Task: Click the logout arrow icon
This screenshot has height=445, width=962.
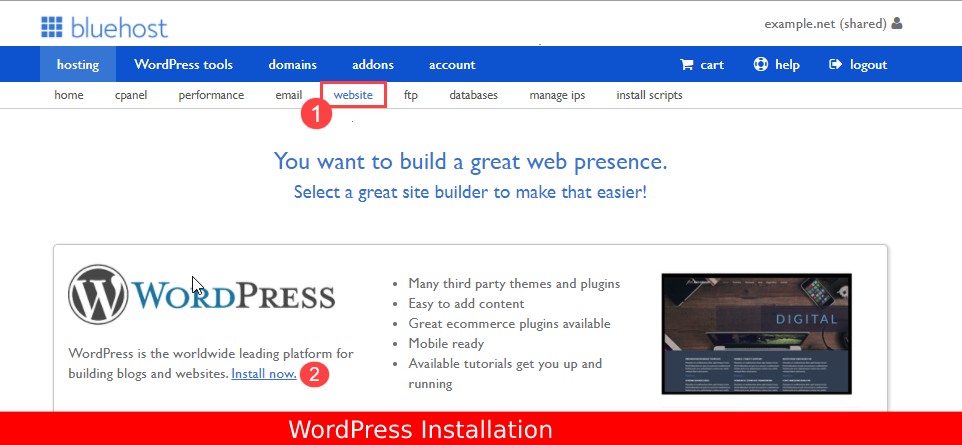Action: [835, 64]
